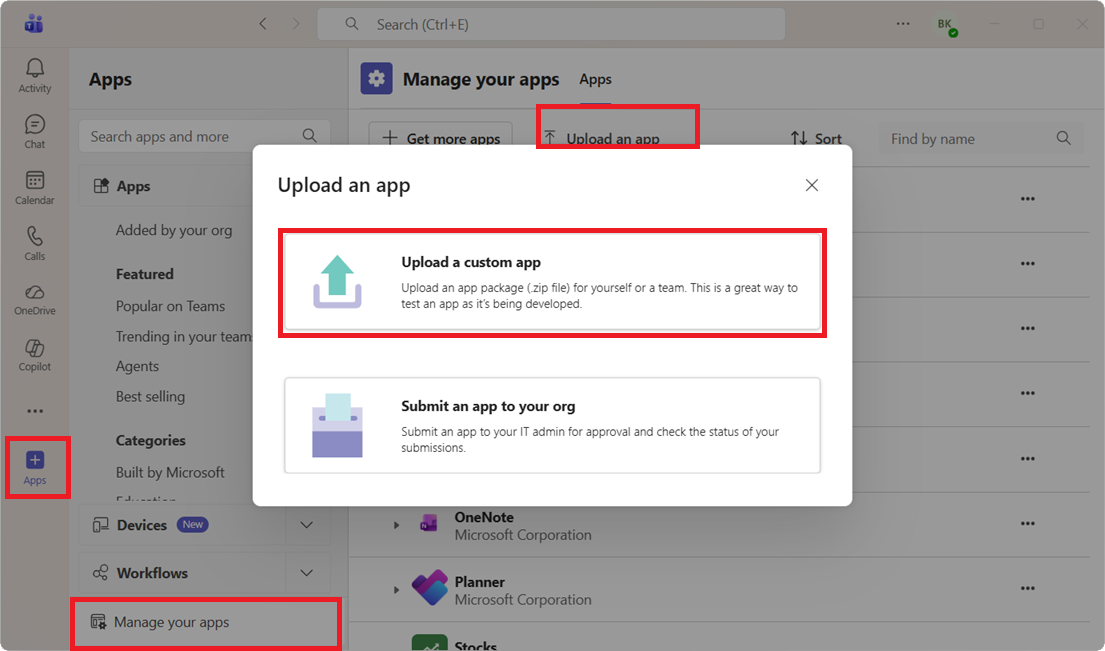Switch to the Apps tab
The image size is (1105, 651).
click(x=595, y=79)
